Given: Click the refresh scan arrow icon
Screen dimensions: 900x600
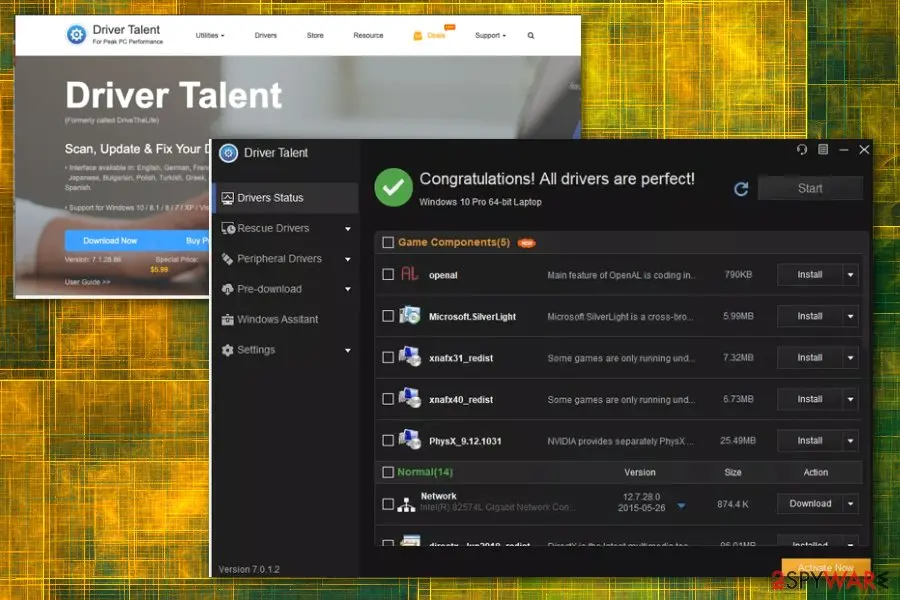Looking at the screenshot, I should pyautogui.click(x=741, y=189).
